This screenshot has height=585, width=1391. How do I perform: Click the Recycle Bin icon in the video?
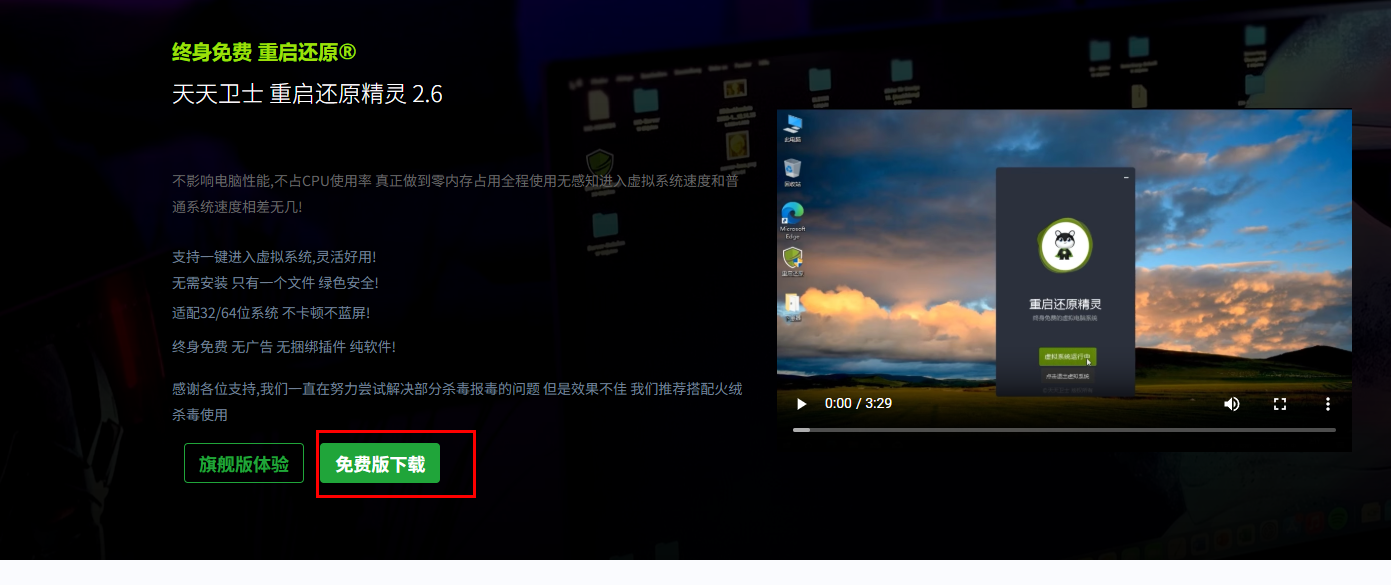click(x=793, y=171)
